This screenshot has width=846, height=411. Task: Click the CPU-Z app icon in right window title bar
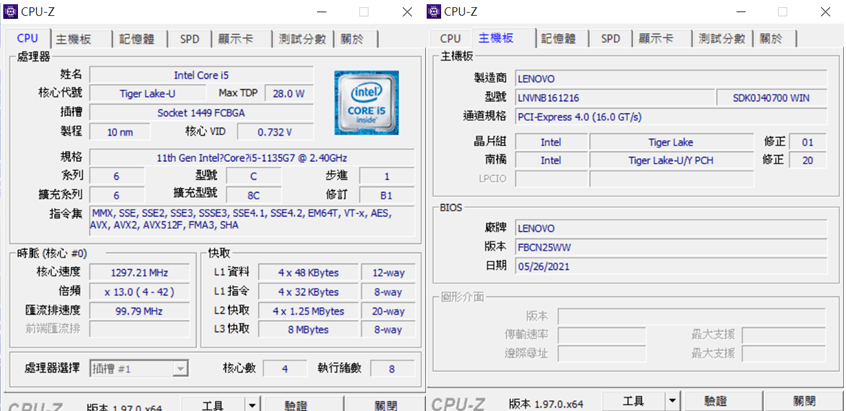click(434, 11)
